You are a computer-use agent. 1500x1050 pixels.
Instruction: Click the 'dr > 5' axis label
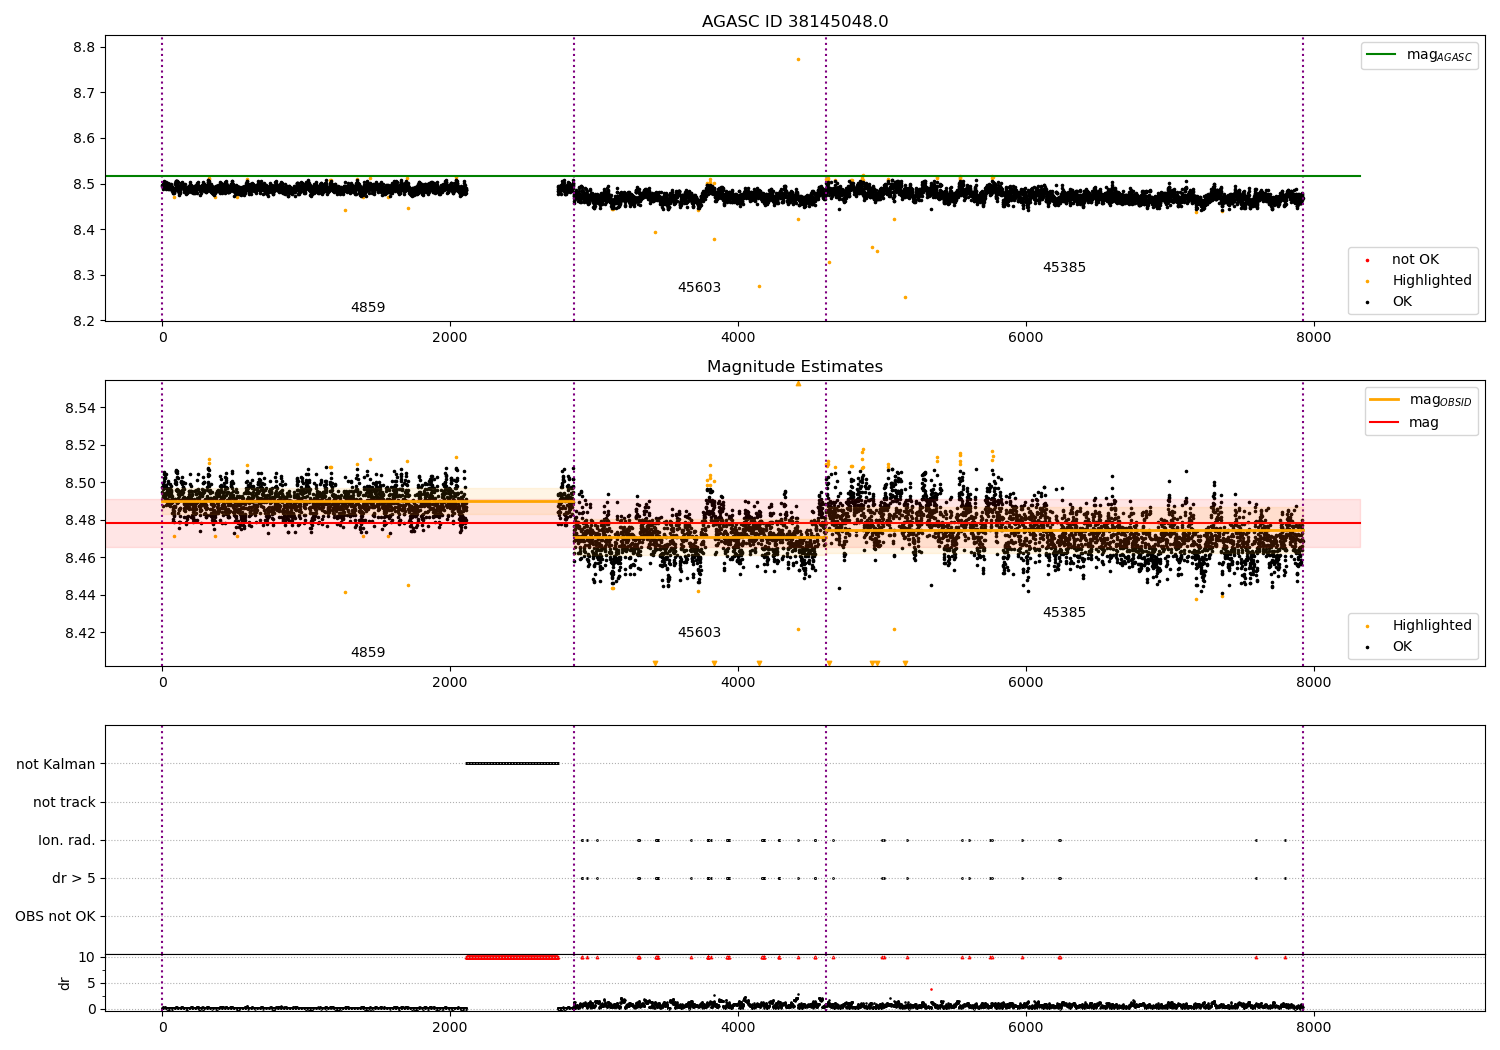[74, 879]
